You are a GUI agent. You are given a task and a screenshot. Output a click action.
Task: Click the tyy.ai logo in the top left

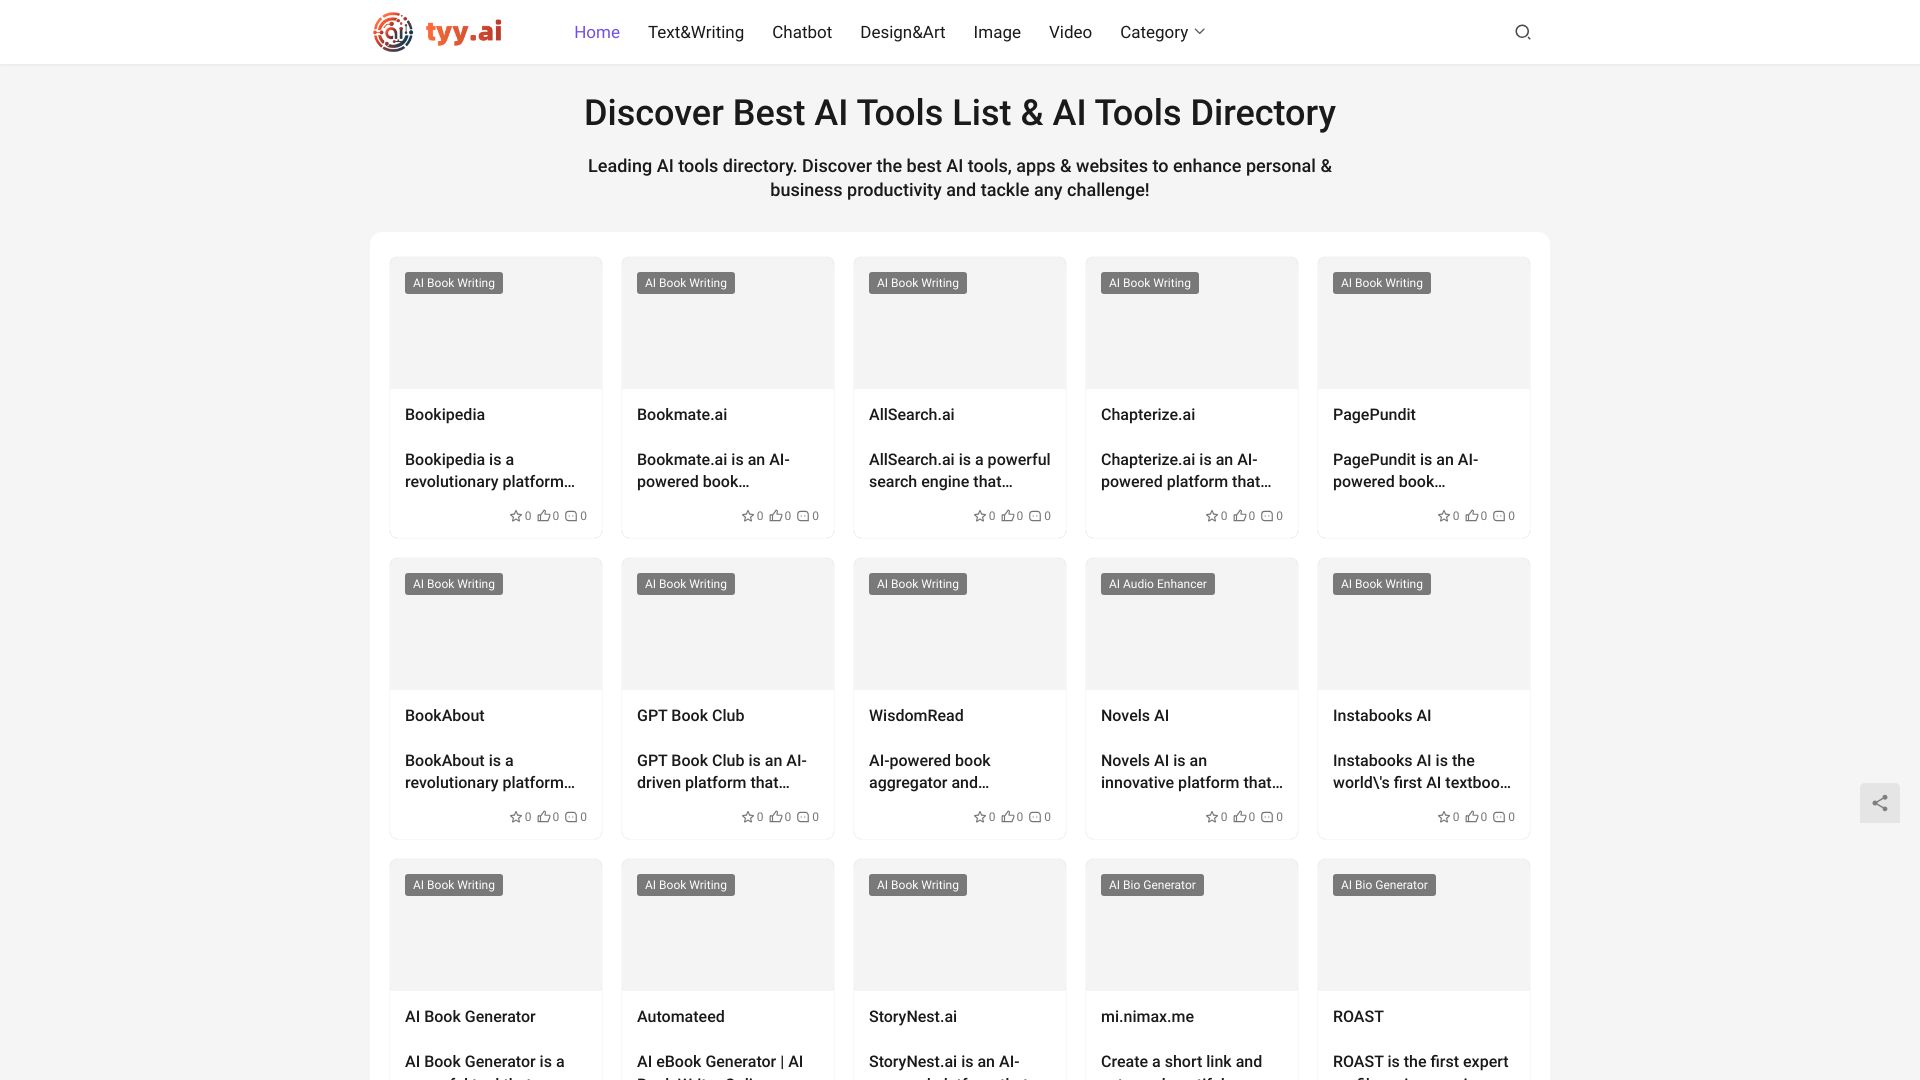(435, 32)
